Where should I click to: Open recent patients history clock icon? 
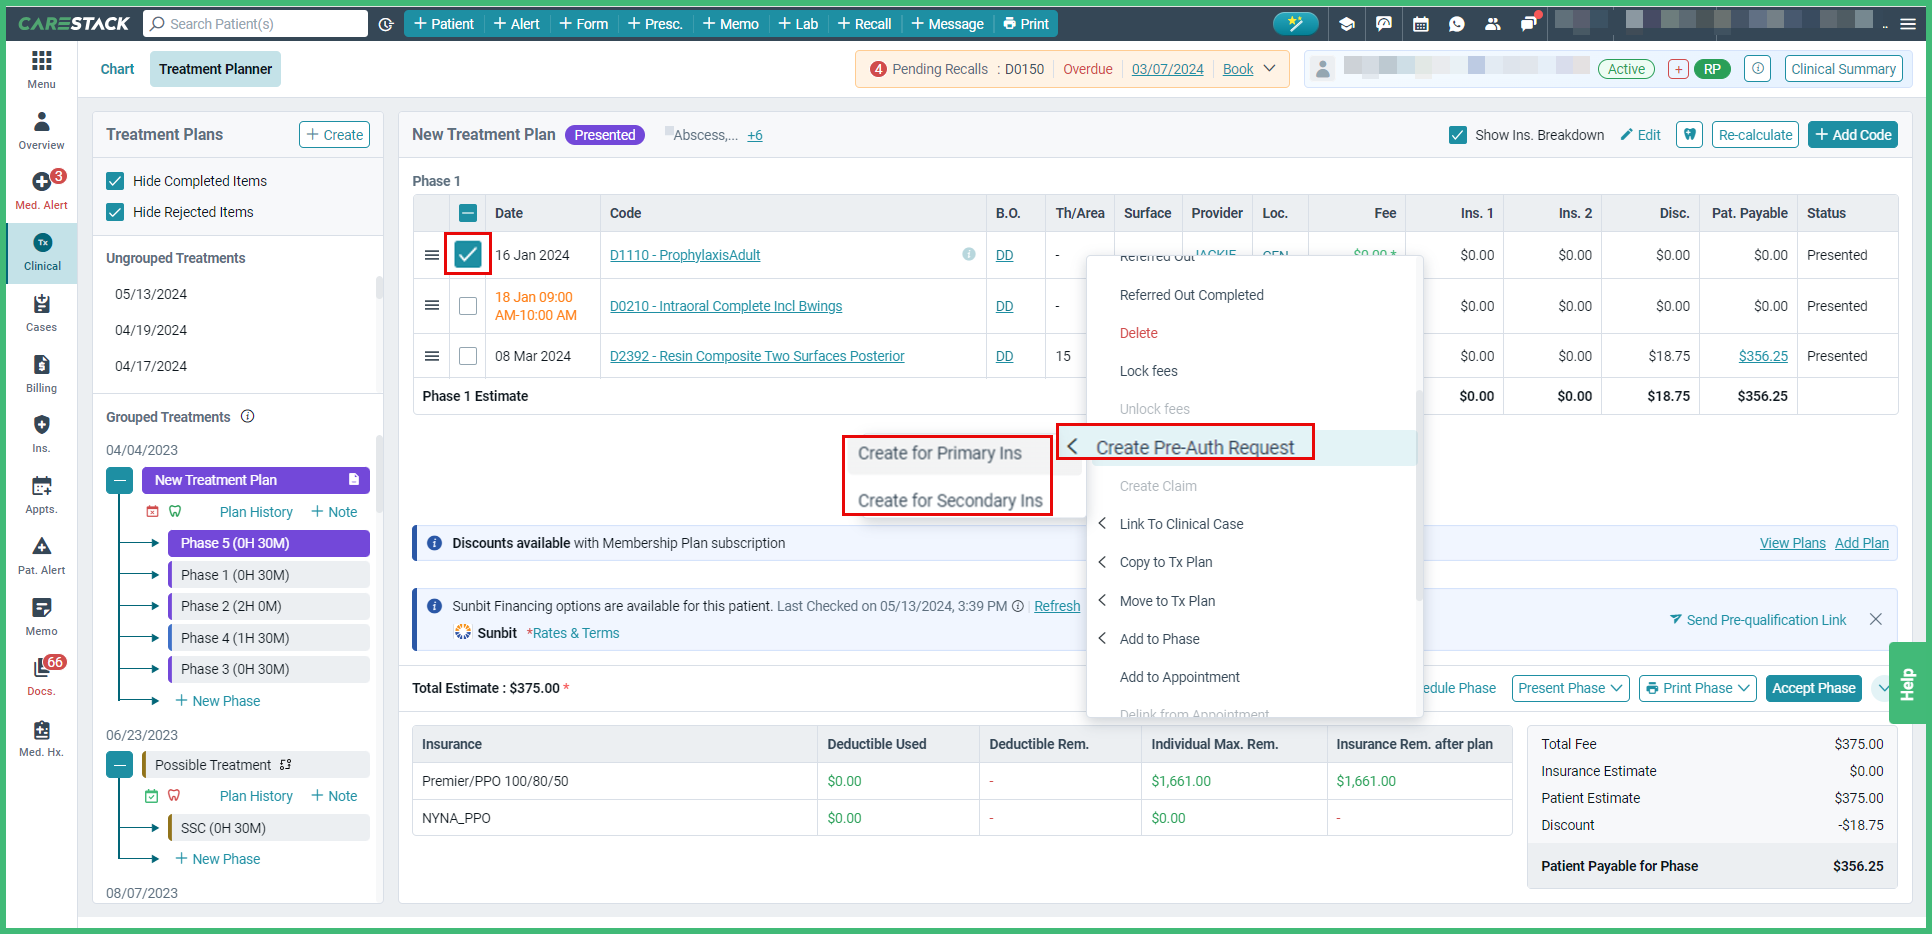386,24
